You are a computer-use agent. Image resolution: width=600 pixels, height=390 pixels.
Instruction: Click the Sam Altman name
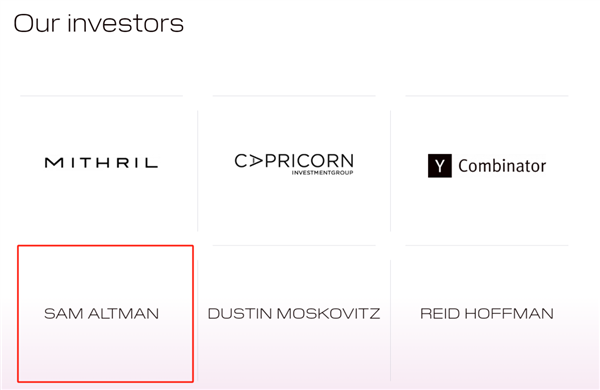[x=101, y=314]
